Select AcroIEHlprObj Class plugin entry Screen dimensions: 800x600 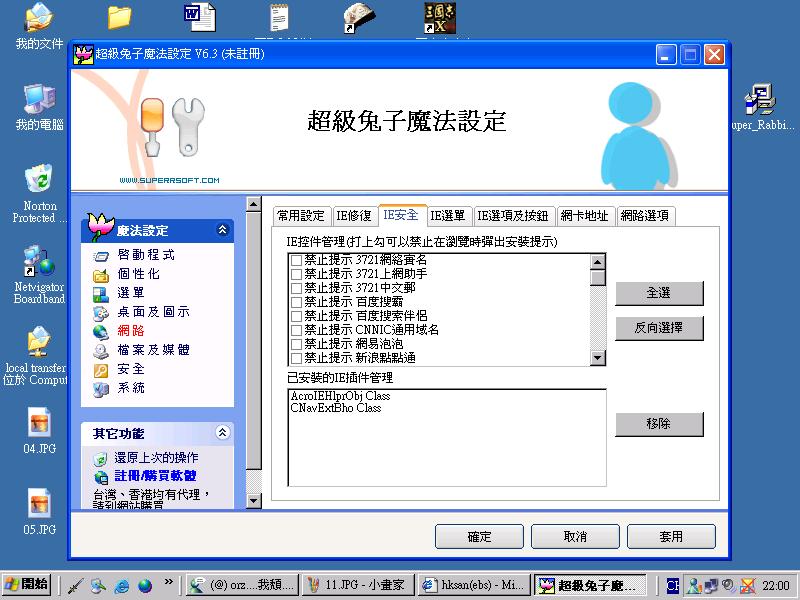click(x=340, y=396)
